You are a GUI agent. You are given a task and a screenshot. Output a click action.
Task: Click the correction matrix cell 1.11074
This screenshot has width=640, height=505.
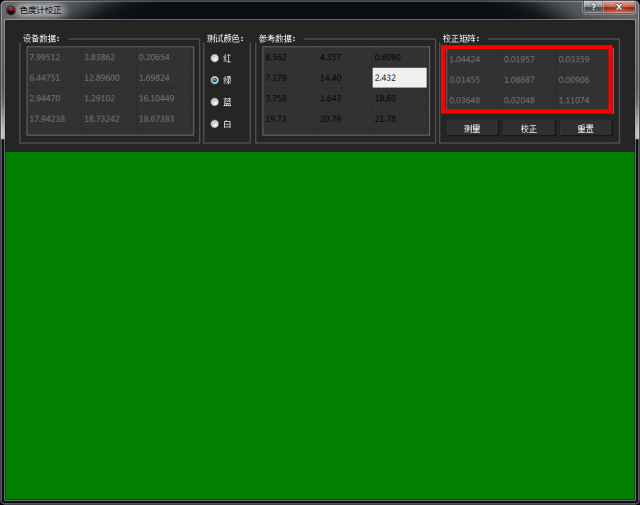581,100
